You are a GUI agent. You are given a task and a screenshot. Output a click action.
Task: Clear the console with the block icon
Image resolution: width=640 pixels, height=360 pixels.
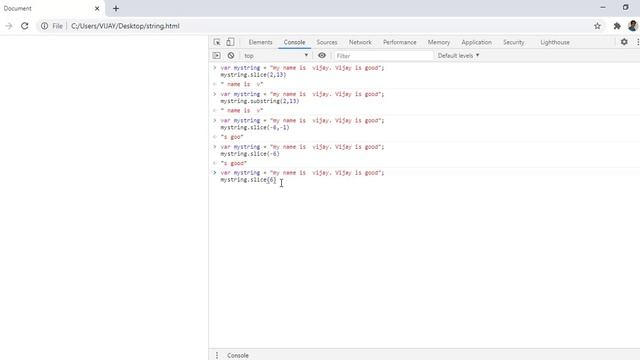pos(231,56)
